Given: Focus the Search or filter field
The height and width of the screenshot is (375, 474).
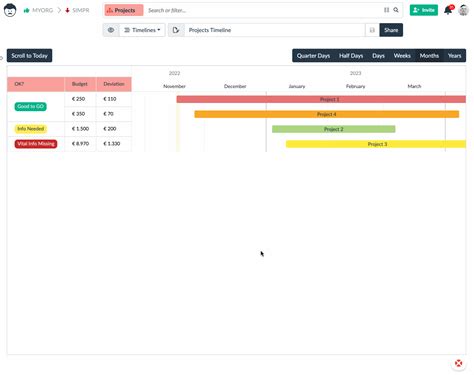Looking at the screenshot, I should click(x=263, y=10).
